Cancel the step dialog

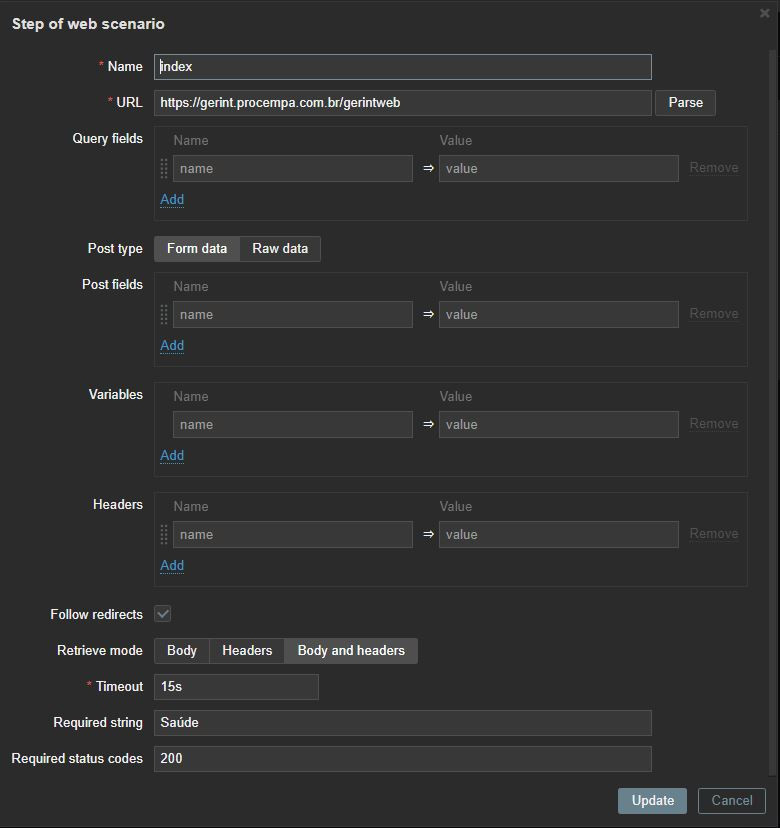[732, 801]
